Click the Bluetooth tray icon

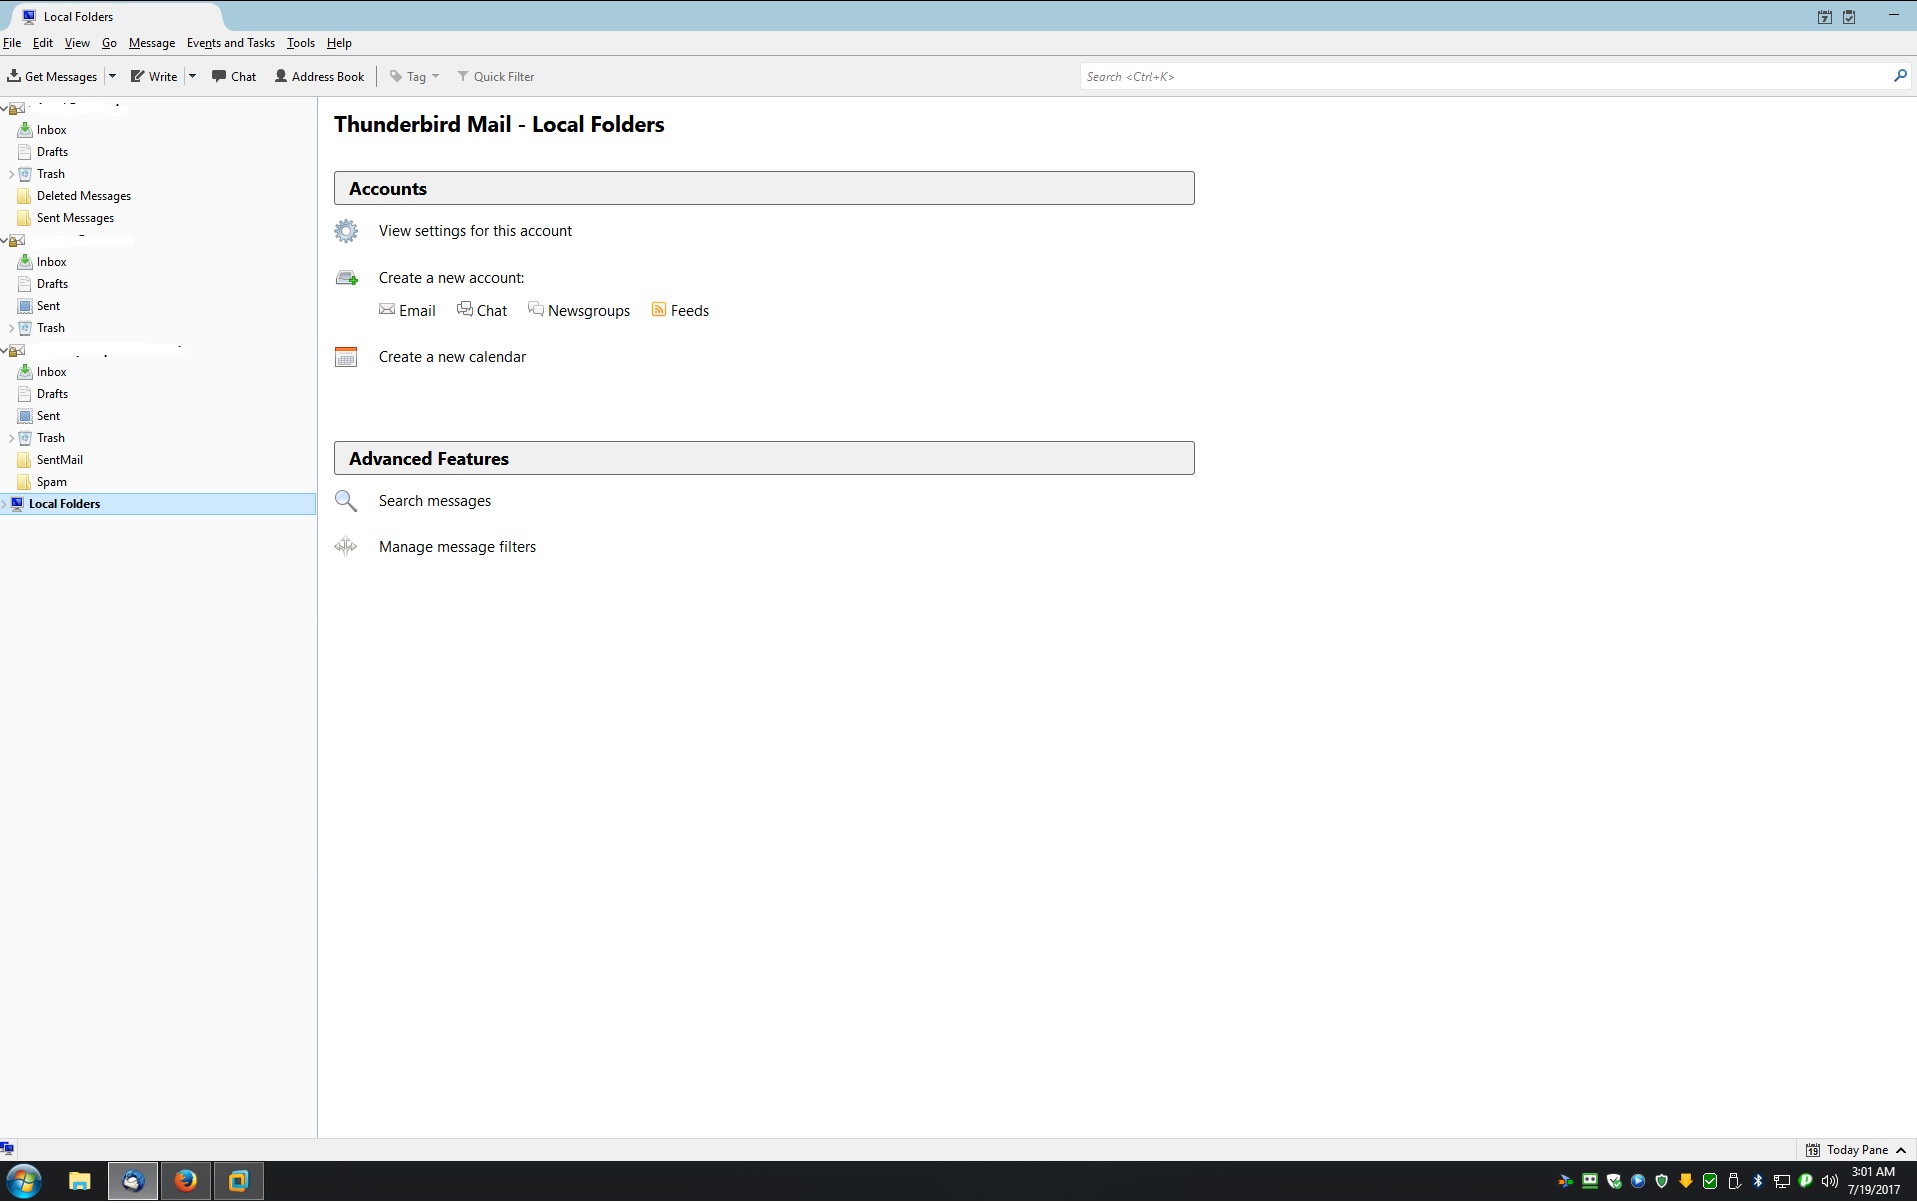(1758, 1181)
